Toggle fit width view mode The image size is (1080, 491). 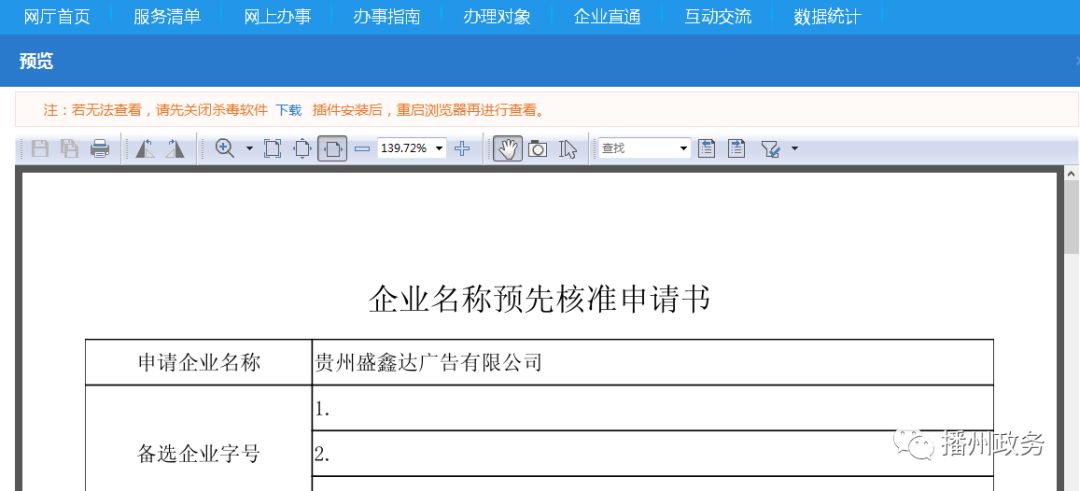(x=333, y=149)
